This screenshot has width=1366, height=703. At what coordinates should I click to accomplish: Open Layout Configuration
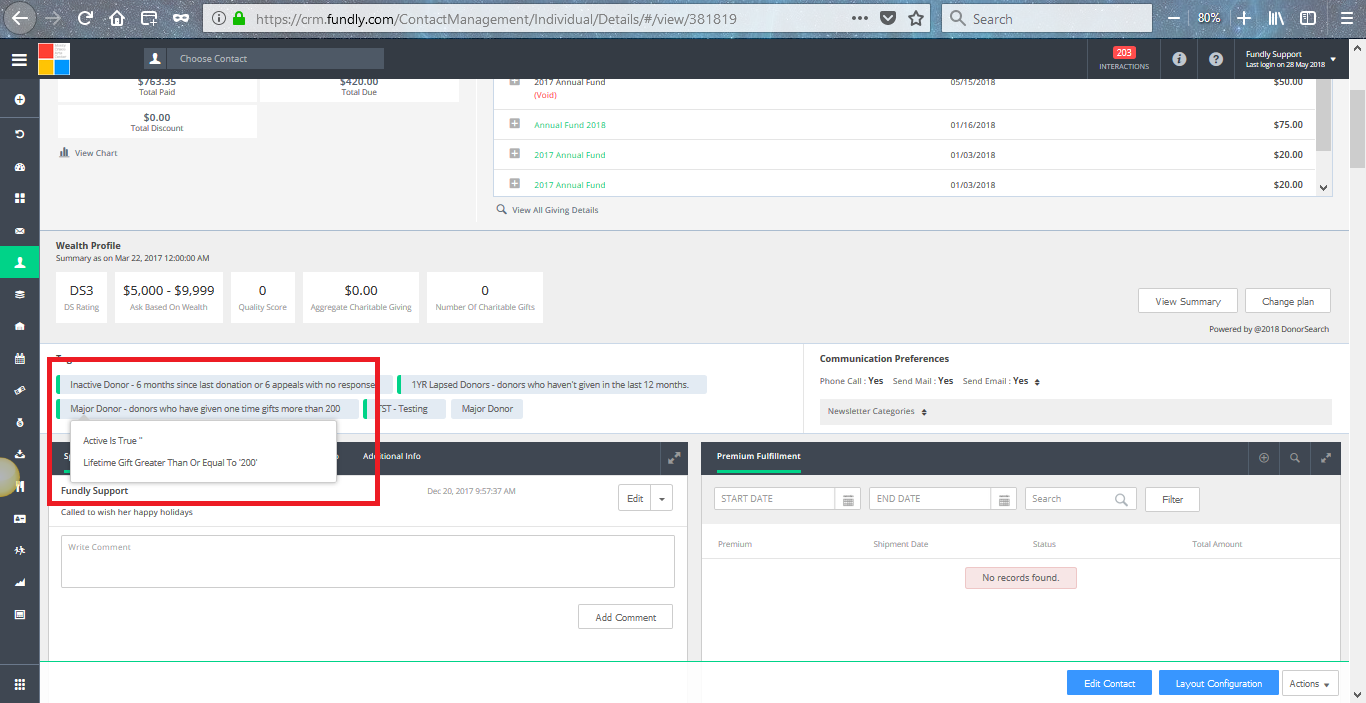tap(1219, 683)
